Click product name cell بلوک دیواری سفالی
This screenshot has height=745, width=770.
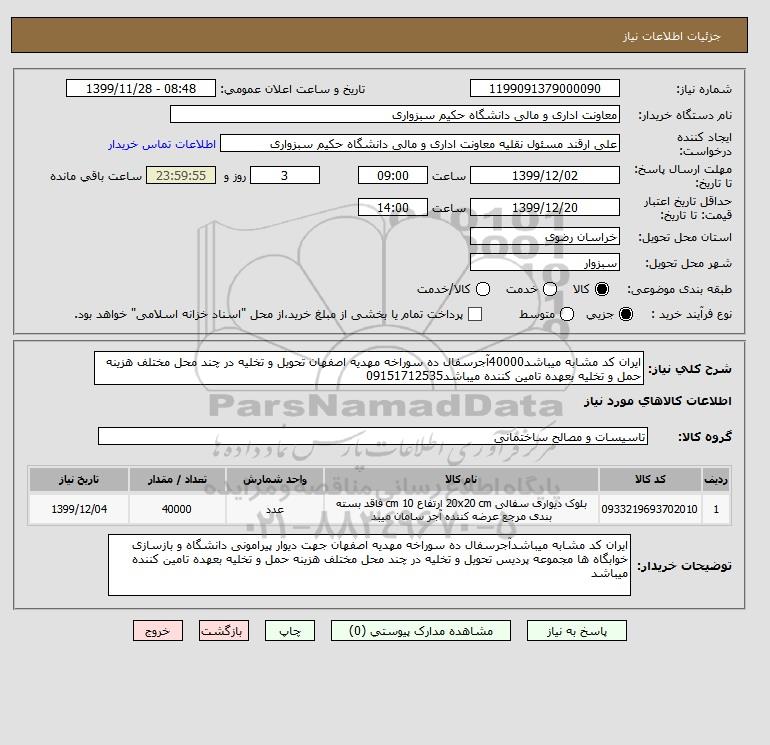pos(461,509)
